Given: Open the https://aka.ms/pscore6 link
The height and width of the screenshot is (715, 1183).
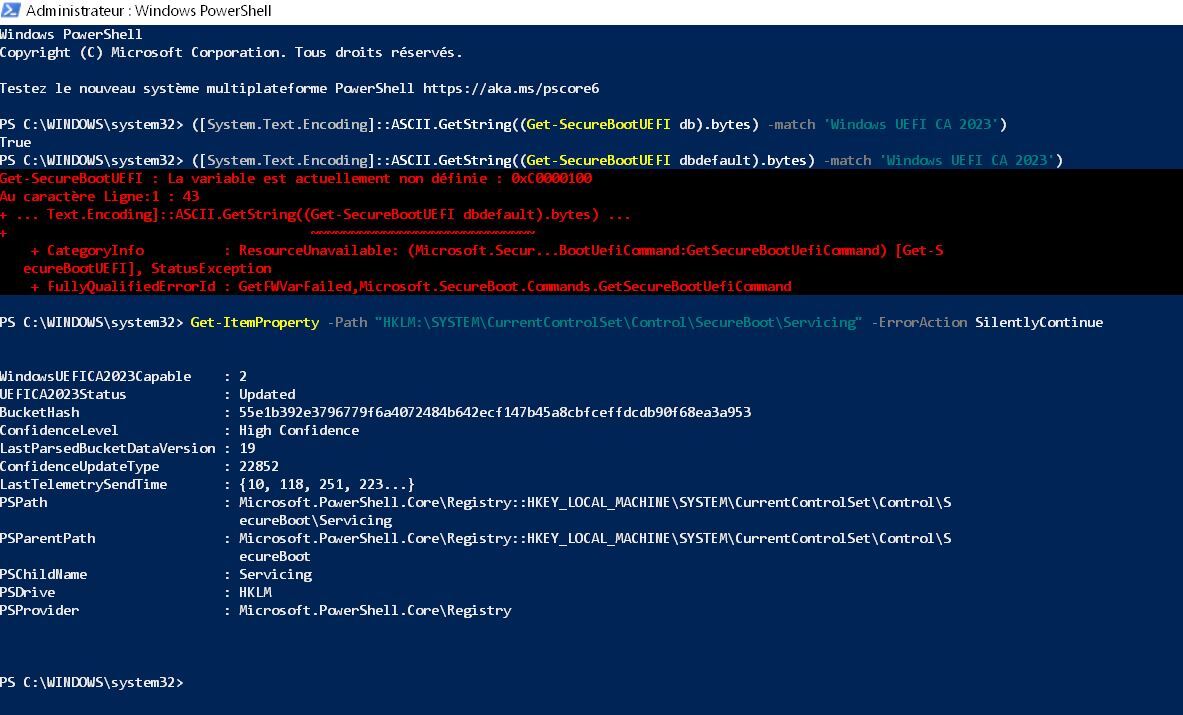Looking at the screenshot, I should [x=511, y=88].
